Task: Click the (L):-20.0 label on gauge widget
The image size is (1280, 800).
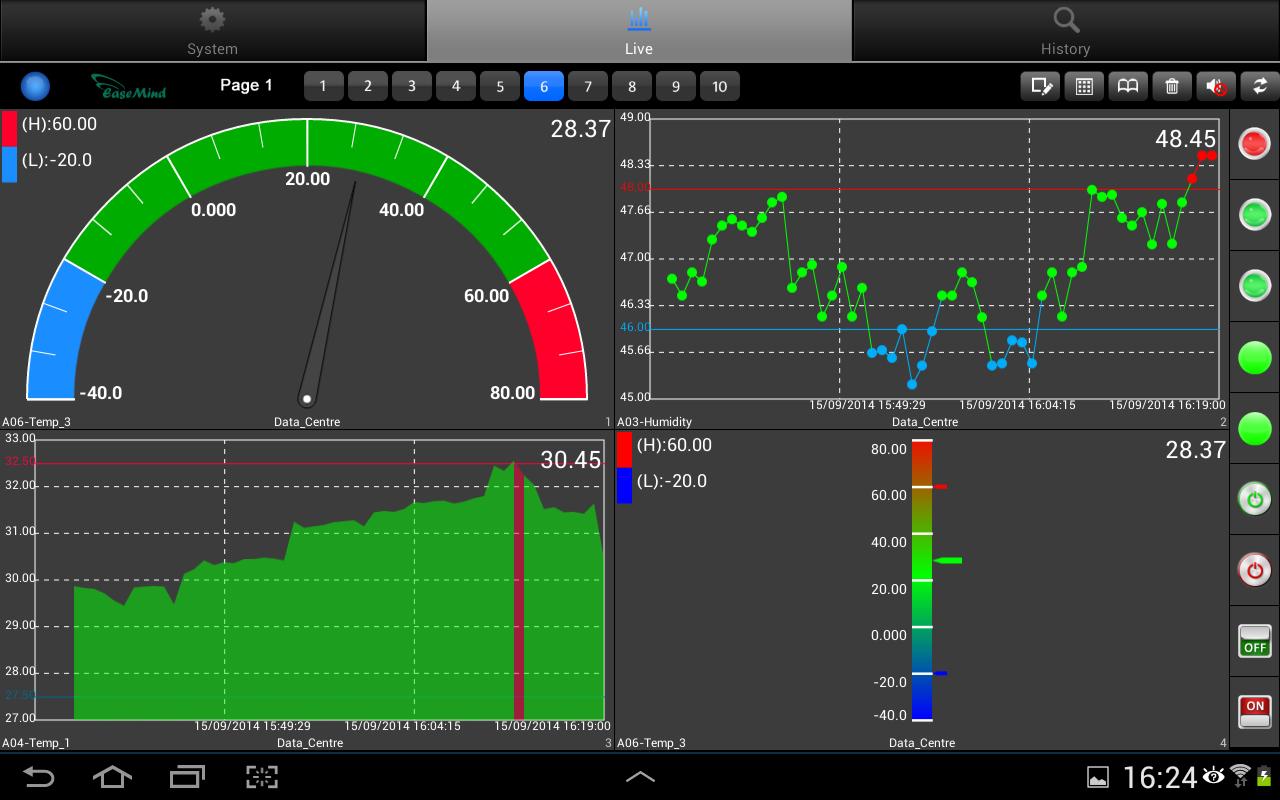Action: [x=56, y=160]
